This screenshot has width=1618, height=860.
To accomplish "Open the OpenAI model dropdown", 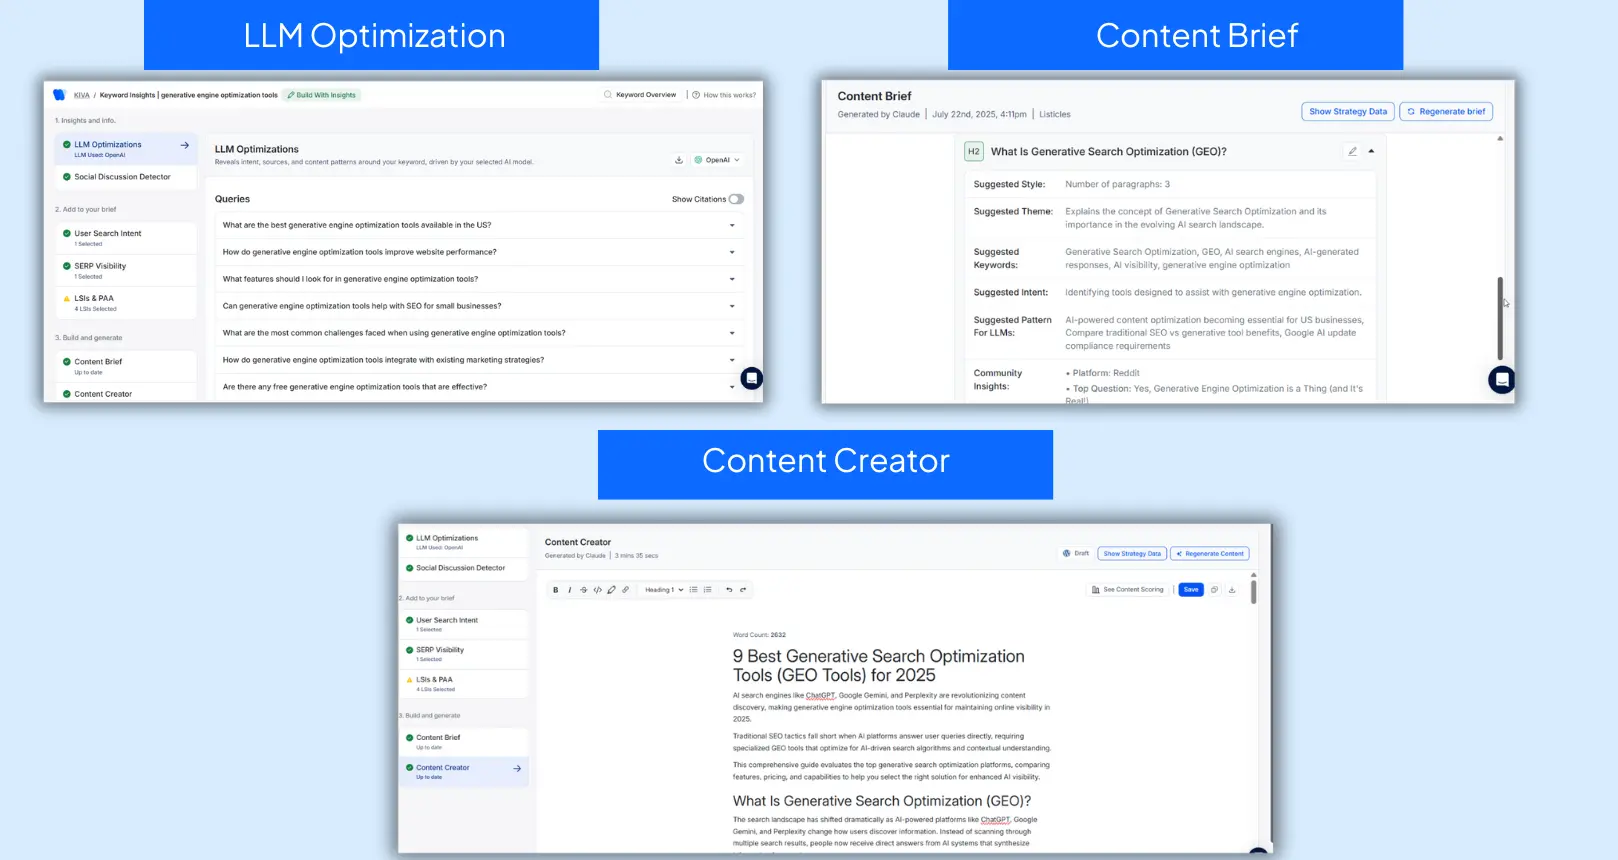I will [x=718, y=160].
